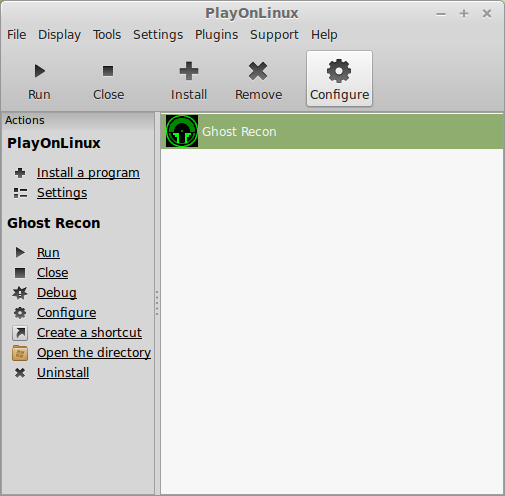Click the bug icon beside Debug
The image size is (505, 496).
pyautogui.click(x=20, y=293)
